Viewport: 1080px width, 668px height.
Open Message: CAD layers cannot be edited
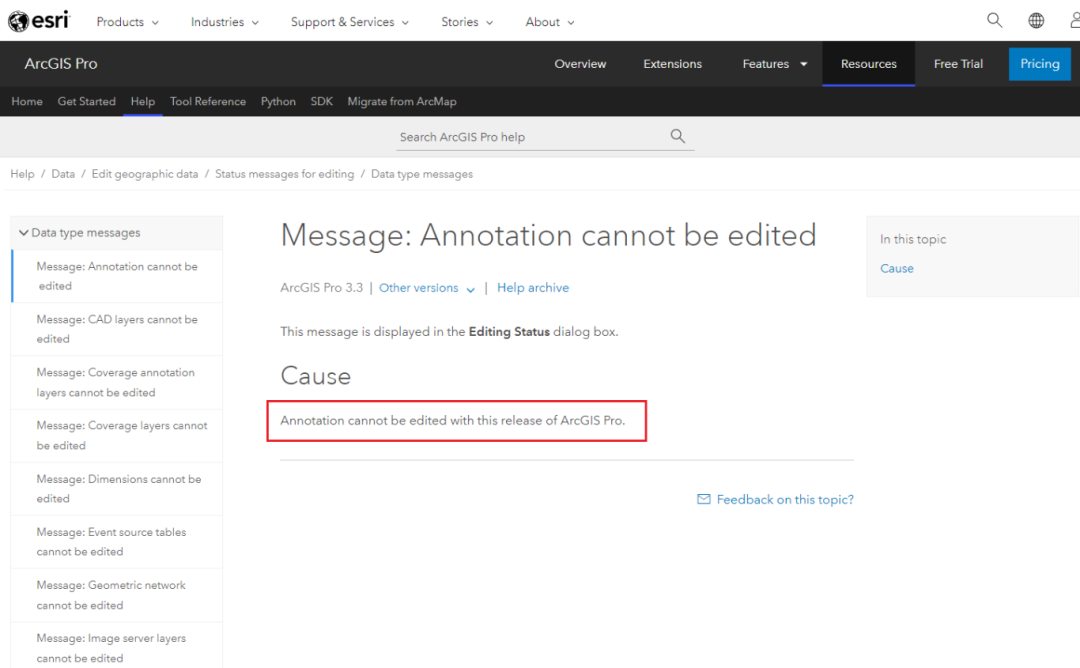coord(117,329)
